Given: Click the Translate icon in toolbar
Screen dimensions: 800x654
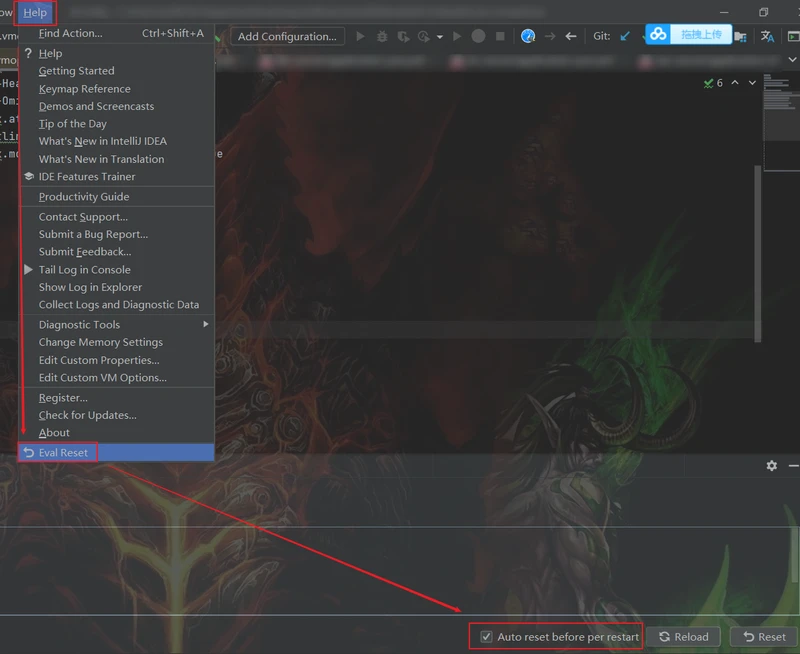Looking at the screenshot, I should 767,36.
